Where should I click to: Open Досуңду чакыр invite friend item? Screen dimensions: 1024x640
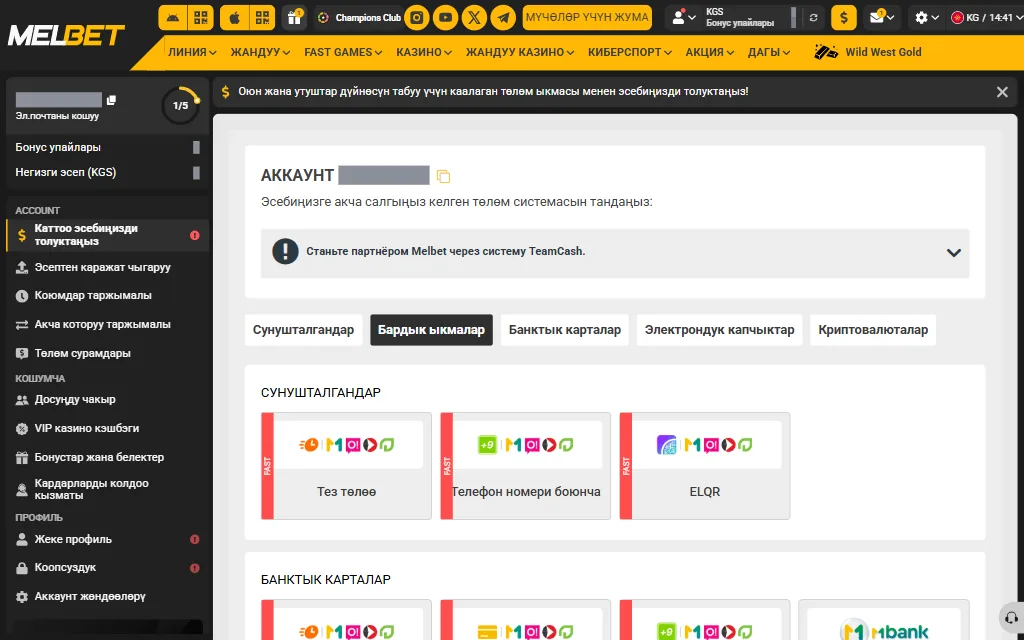(x=107, y=400)
